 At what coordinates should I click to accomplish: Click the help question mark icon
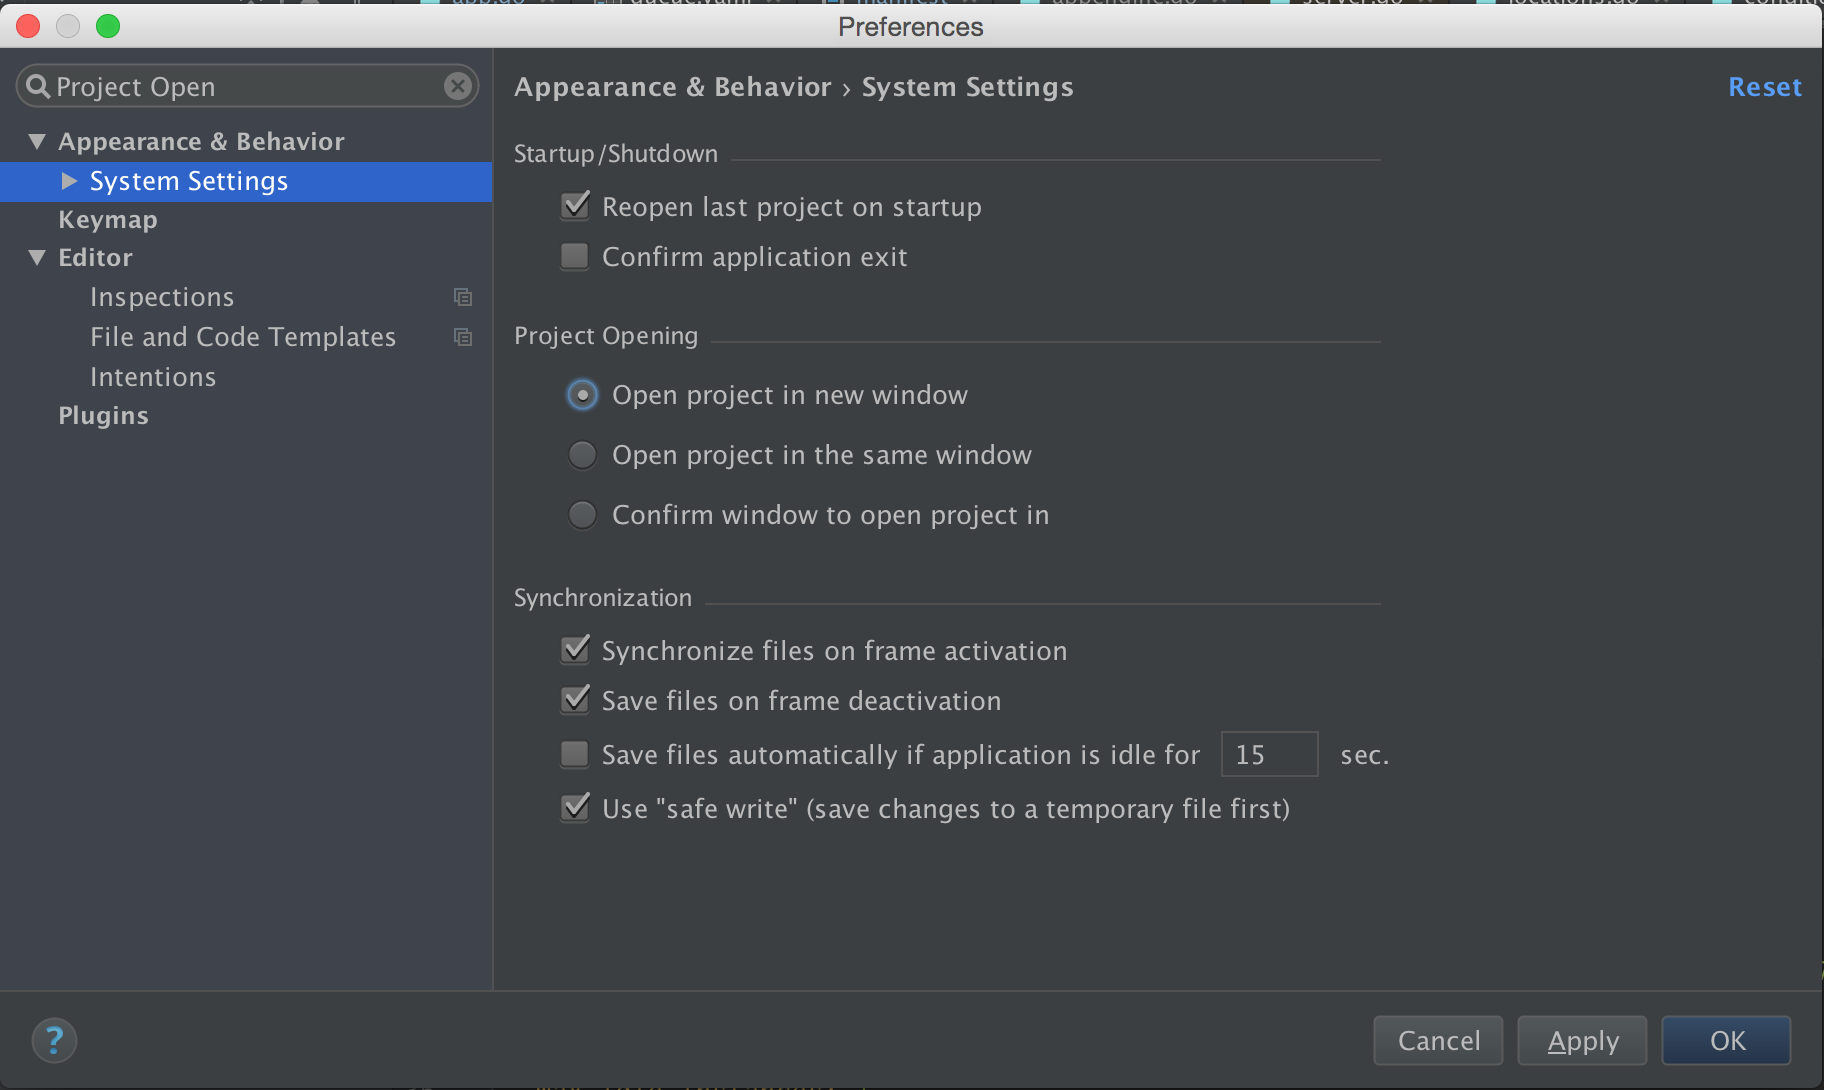[x=54, y=1040]
